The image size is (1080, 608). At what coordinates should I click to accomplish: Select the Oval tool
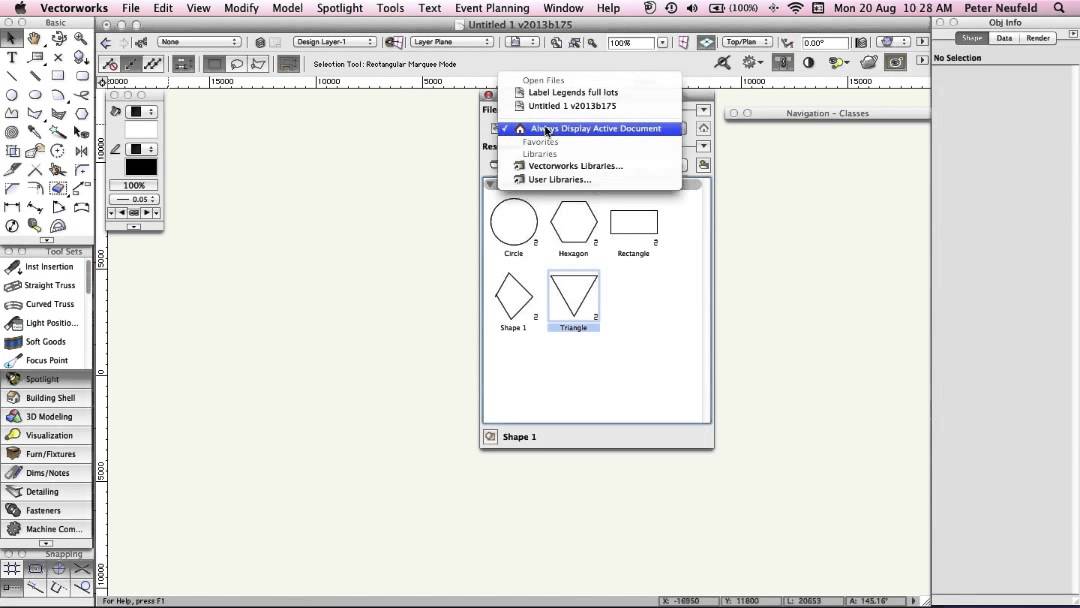(x=35, y=94)
